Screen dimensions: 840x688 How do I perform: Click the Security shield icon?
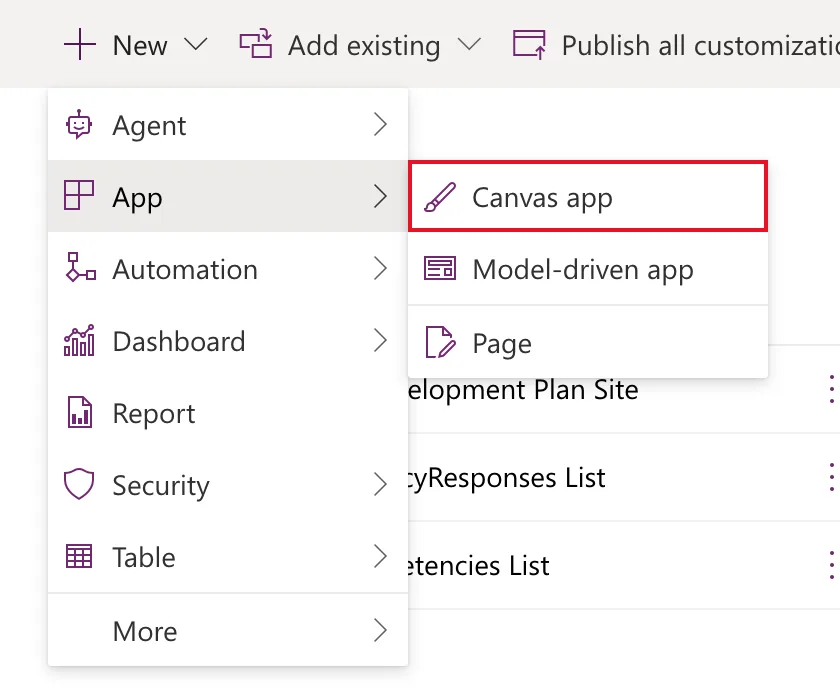click(79, 484)
